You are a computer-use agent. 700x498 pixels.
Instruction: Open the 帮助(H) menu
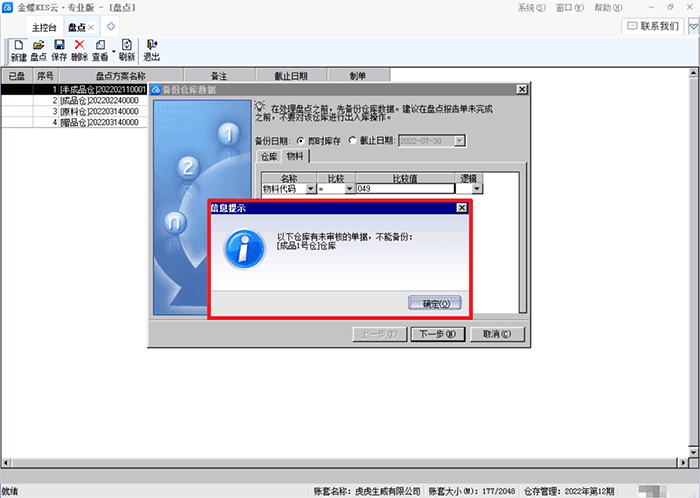[608, 8]
